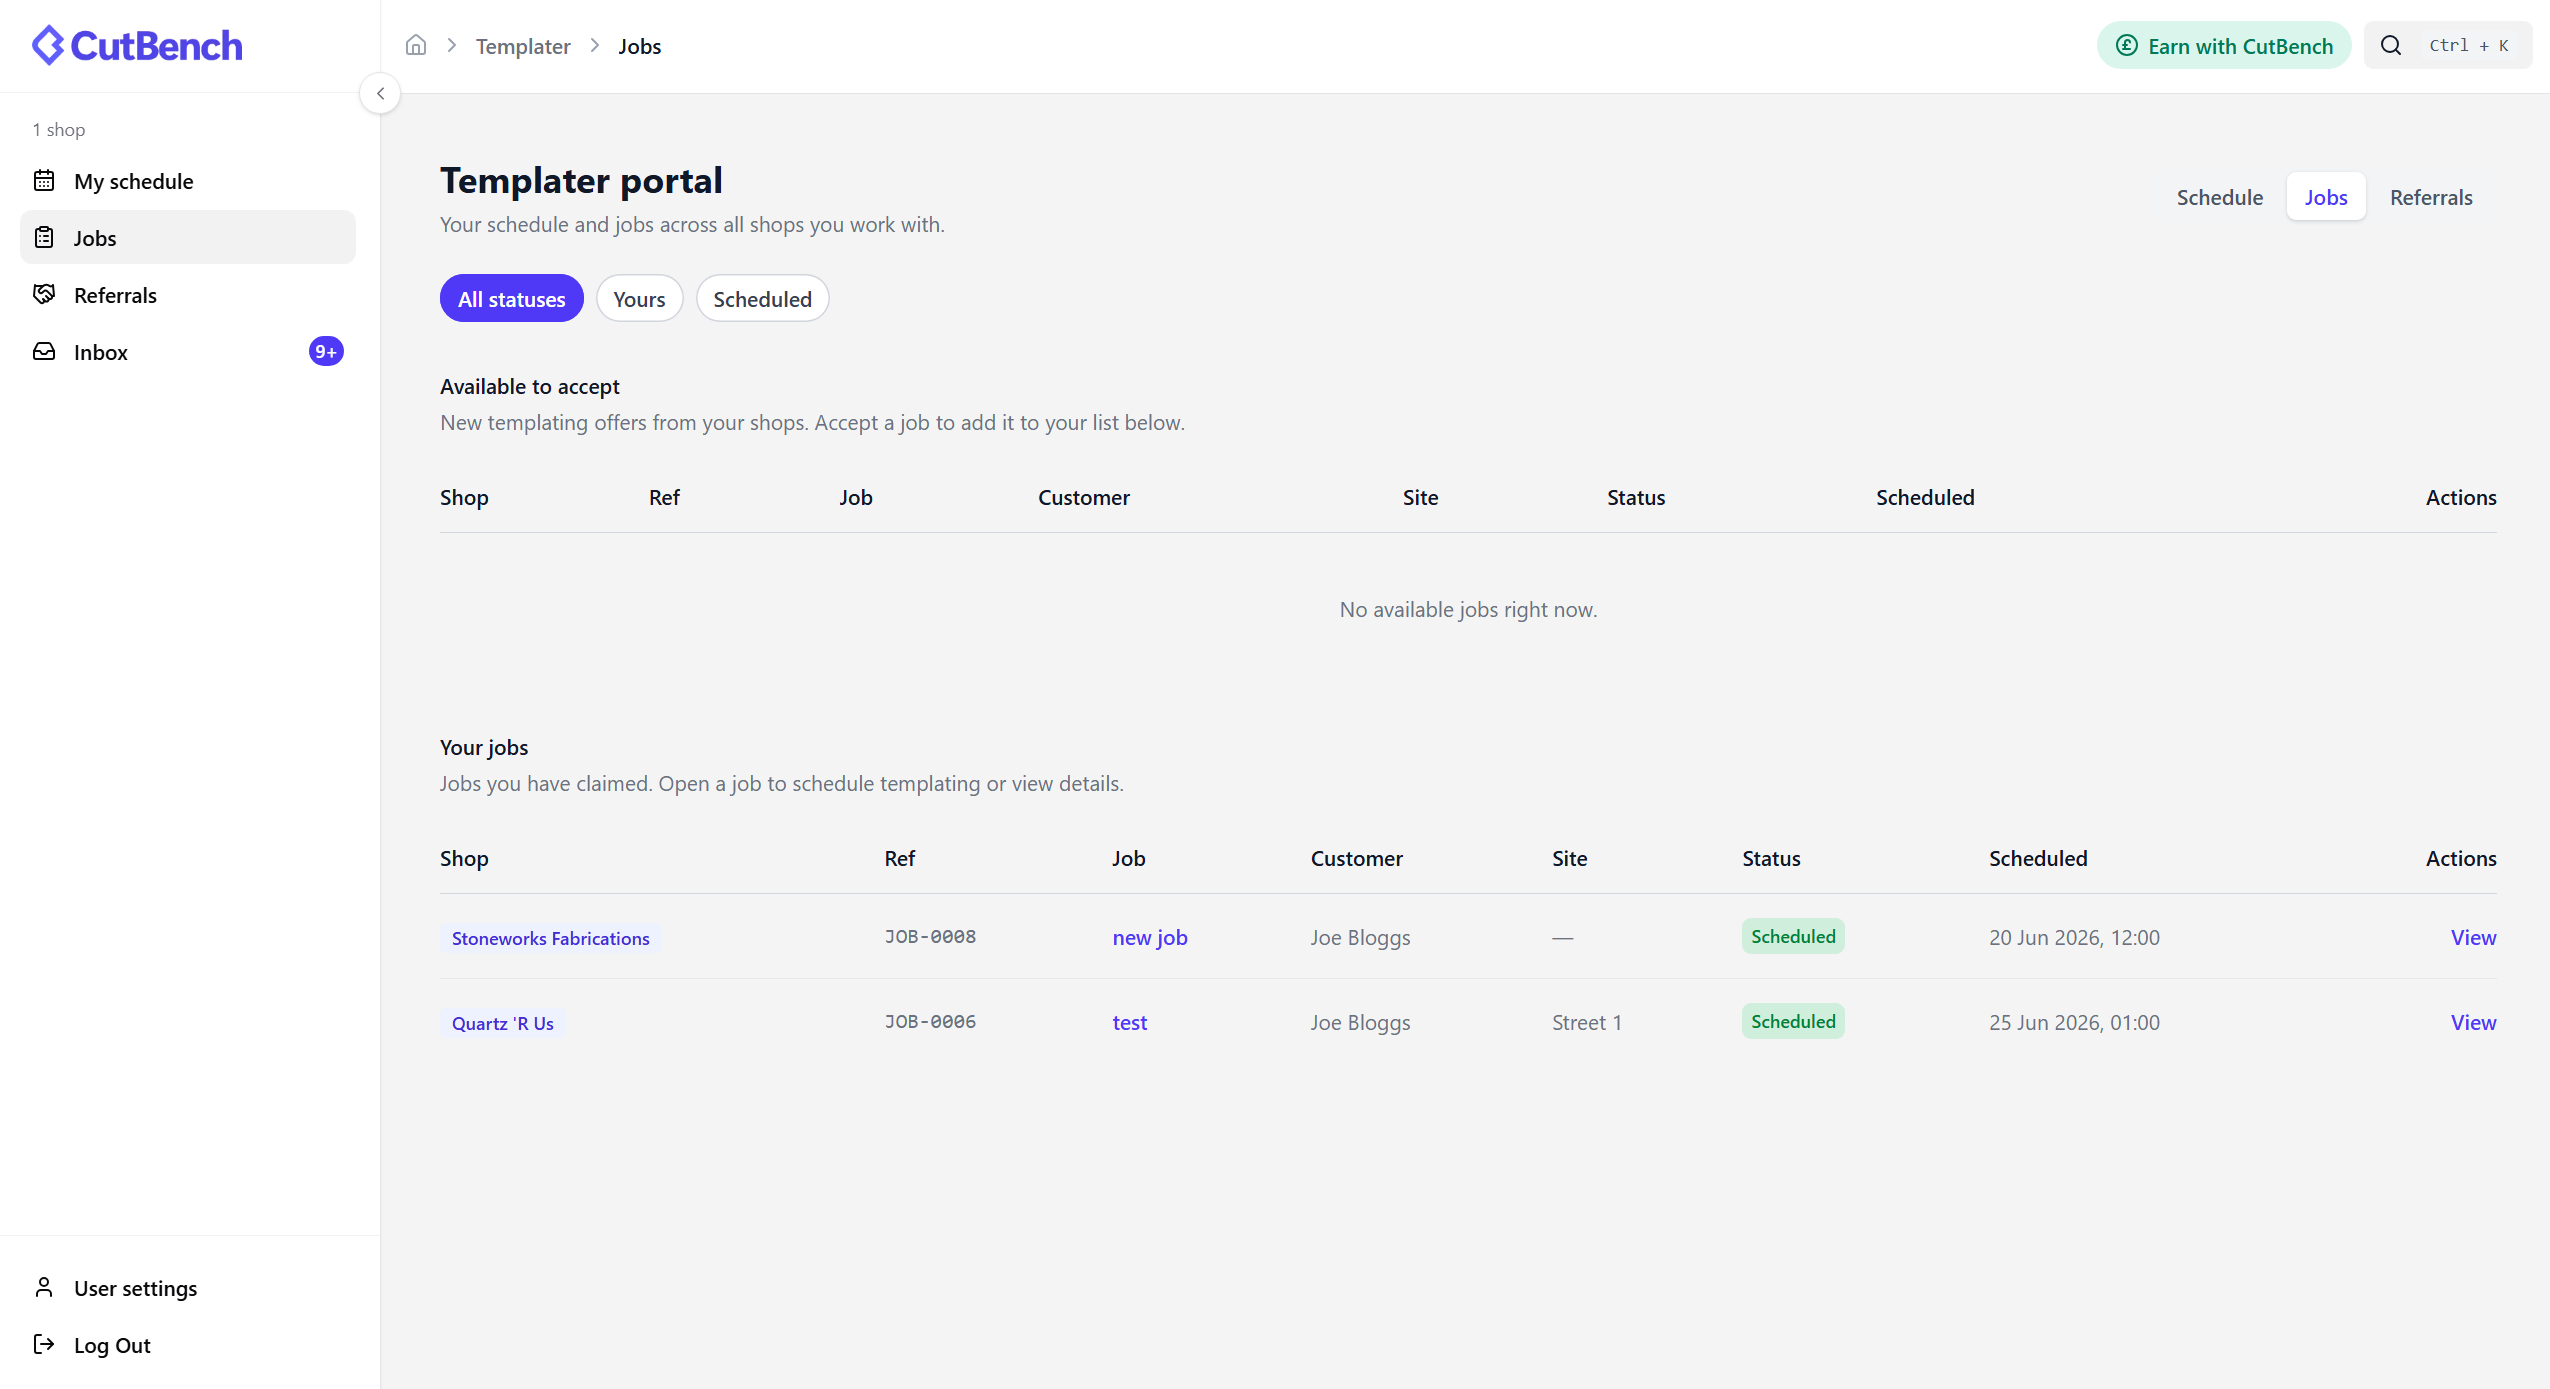Click Joe Bloggs in the JOB-0006 row
The image size is (2550, 1389).
point(1360,1022)
